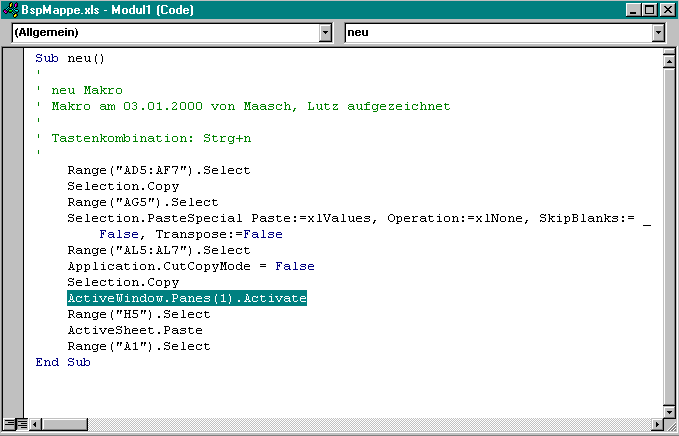Click the 'Sub neu()' line
The height and width of the screenshot is (436, 679).
[x=70, y=58]
